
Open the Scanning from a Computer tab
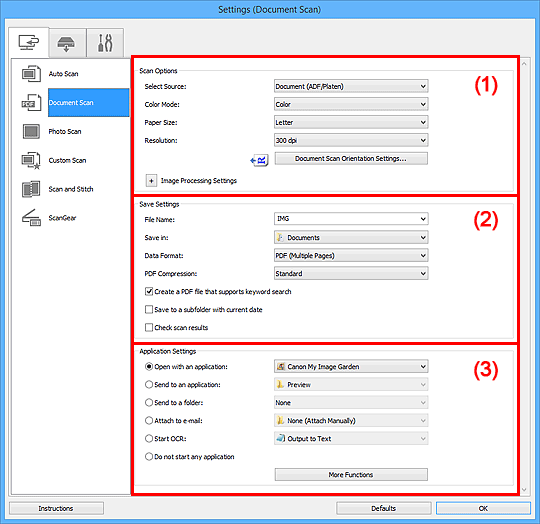(x=29, y=43)
